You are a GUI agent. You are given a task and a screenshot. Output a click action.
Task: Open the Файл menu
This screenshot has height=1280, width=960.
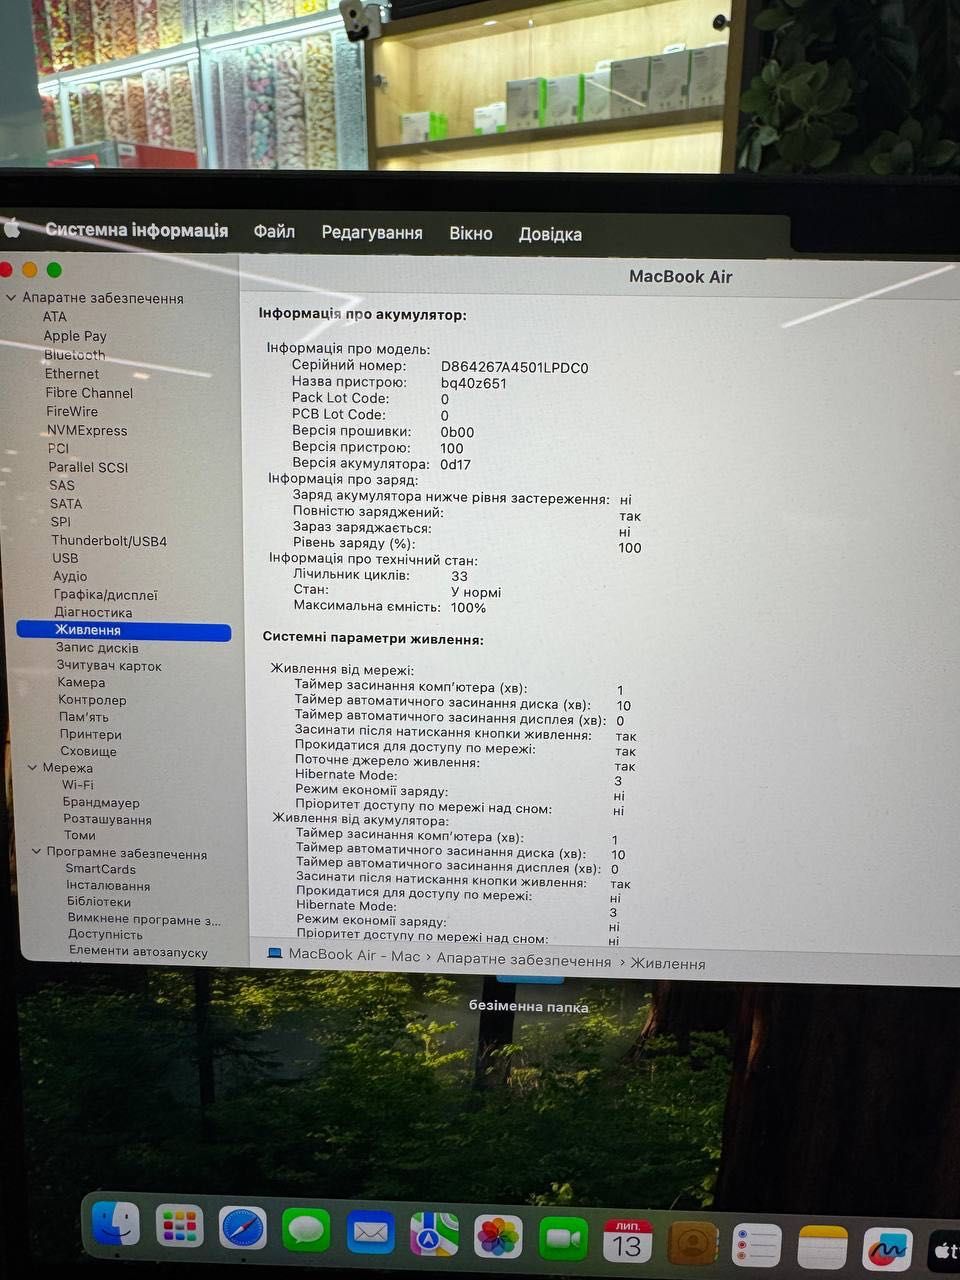coord(274,231)
